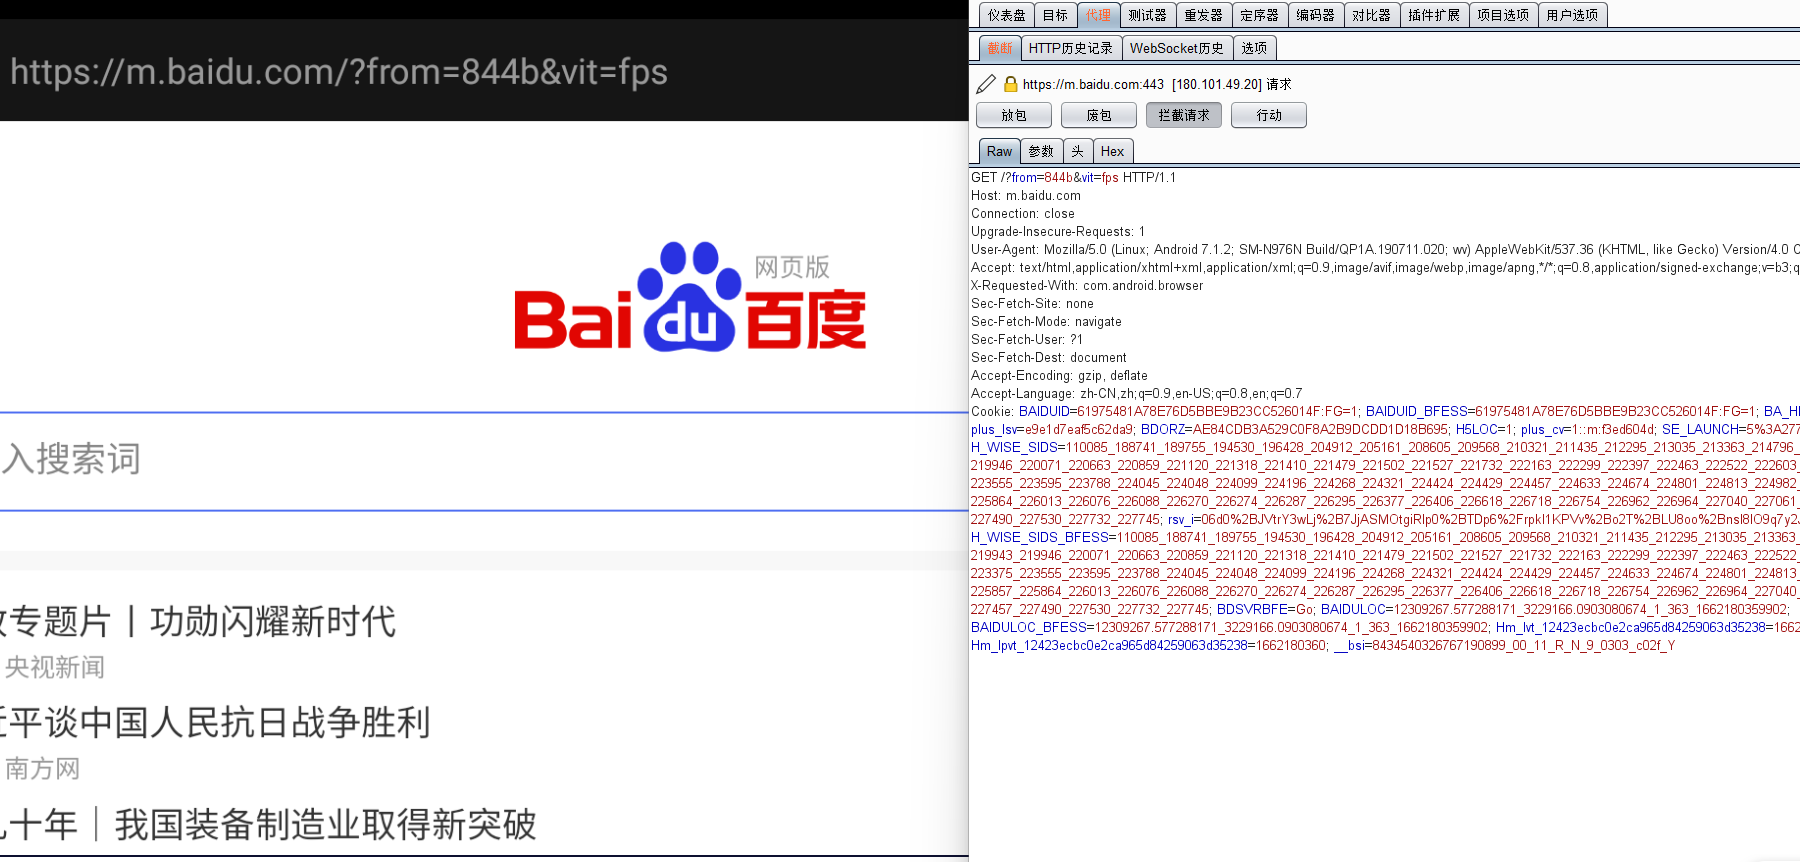Click the GET request line in the Raw editor
Screen dimensions: 1800x862
pyautogui.click(x=1073, y=177)
